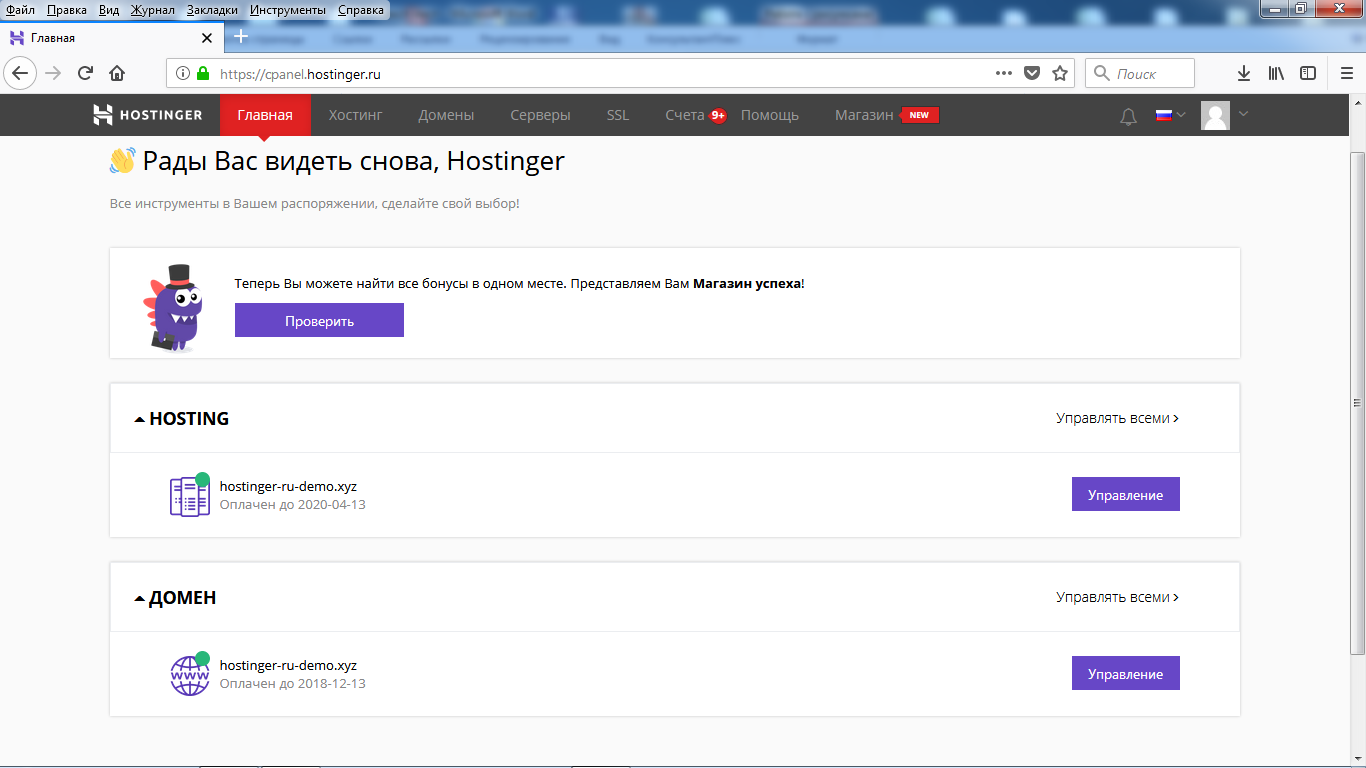Click the user avatar profile icon
Viewport: 1366px width, 768px height.
(1215, 116)
